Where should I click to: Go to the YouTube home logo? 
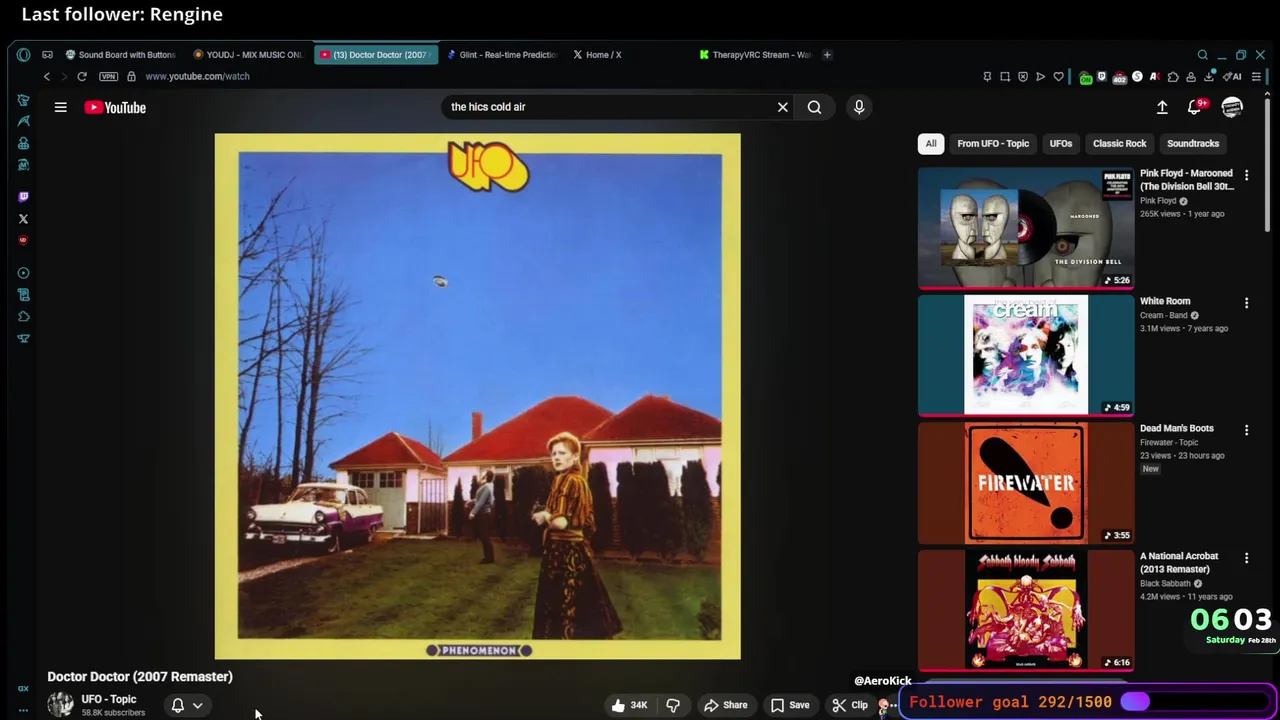pyautogui.click(x=115, y=107)
